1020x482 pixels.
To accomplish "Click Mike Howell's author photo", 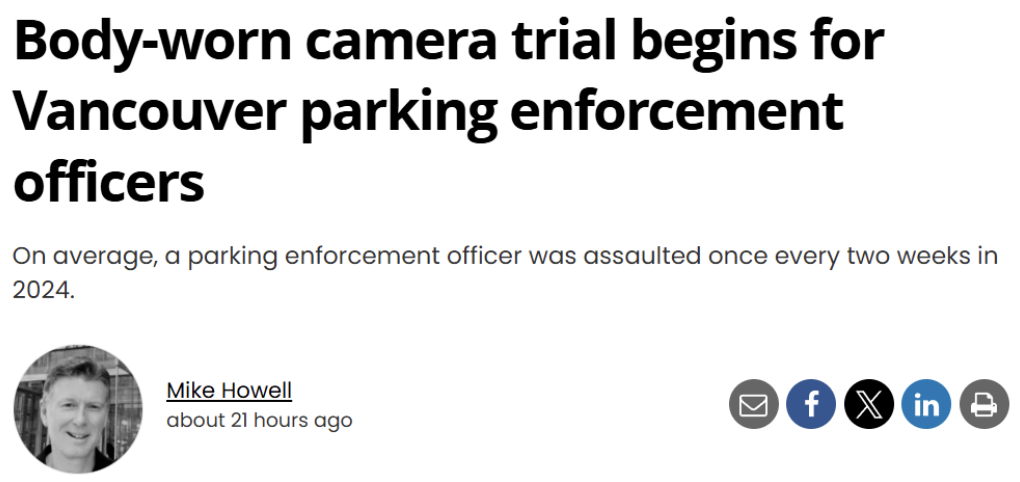I will point(78,409).
